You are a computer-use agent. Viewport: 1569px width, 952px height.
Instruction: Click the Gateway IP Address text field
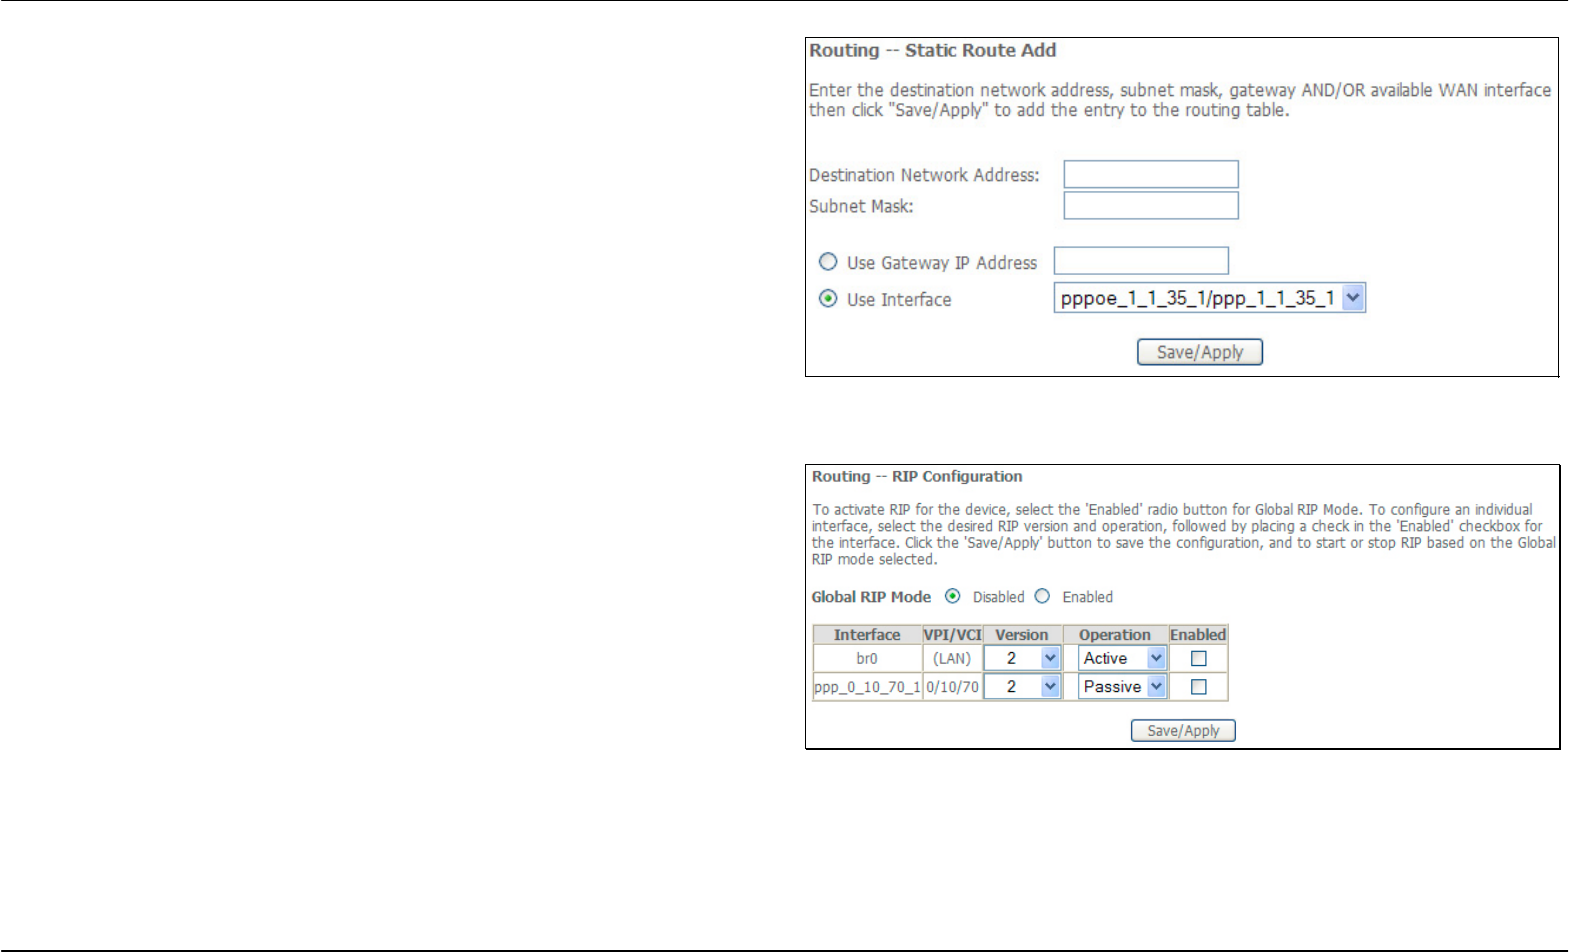1141,261
